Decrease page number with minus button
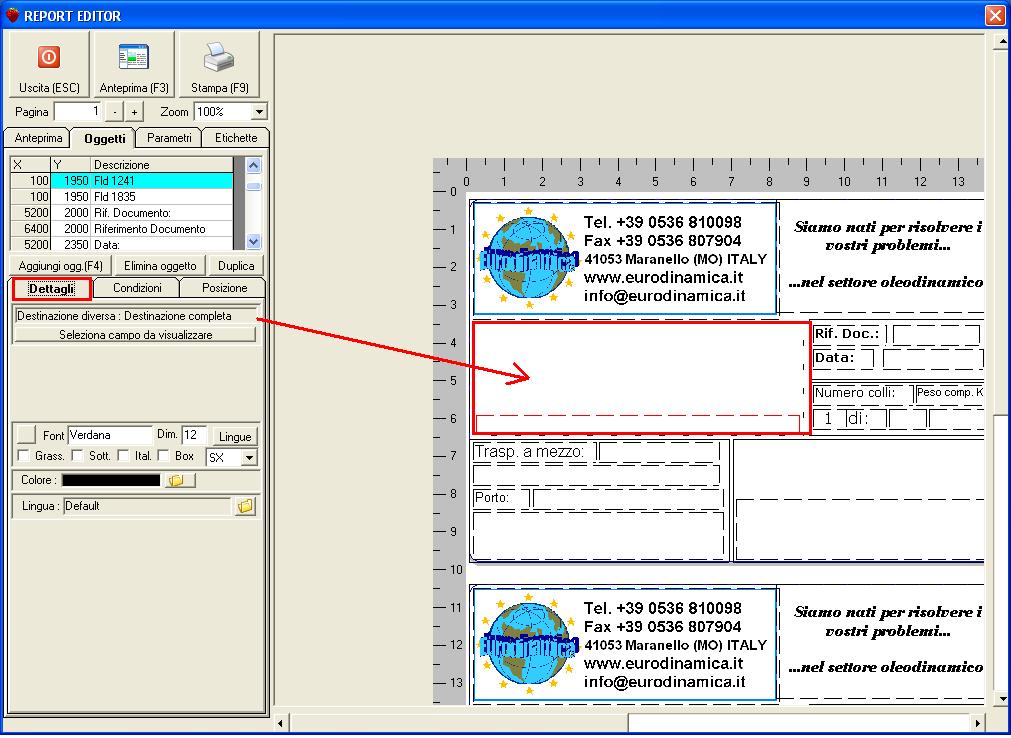The width and height of the screenshot is (1011, 738). 114,112
